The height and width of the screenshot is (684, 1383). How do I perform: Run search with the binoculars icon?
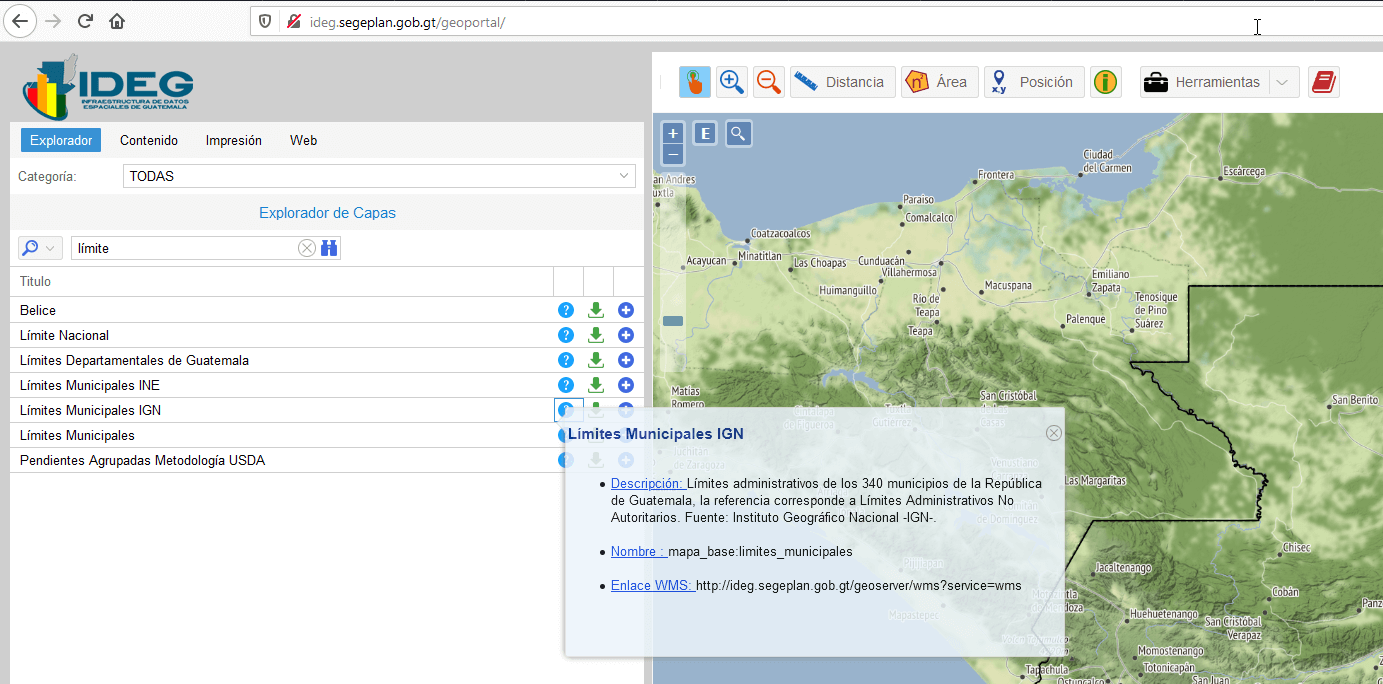coord(329,248)
